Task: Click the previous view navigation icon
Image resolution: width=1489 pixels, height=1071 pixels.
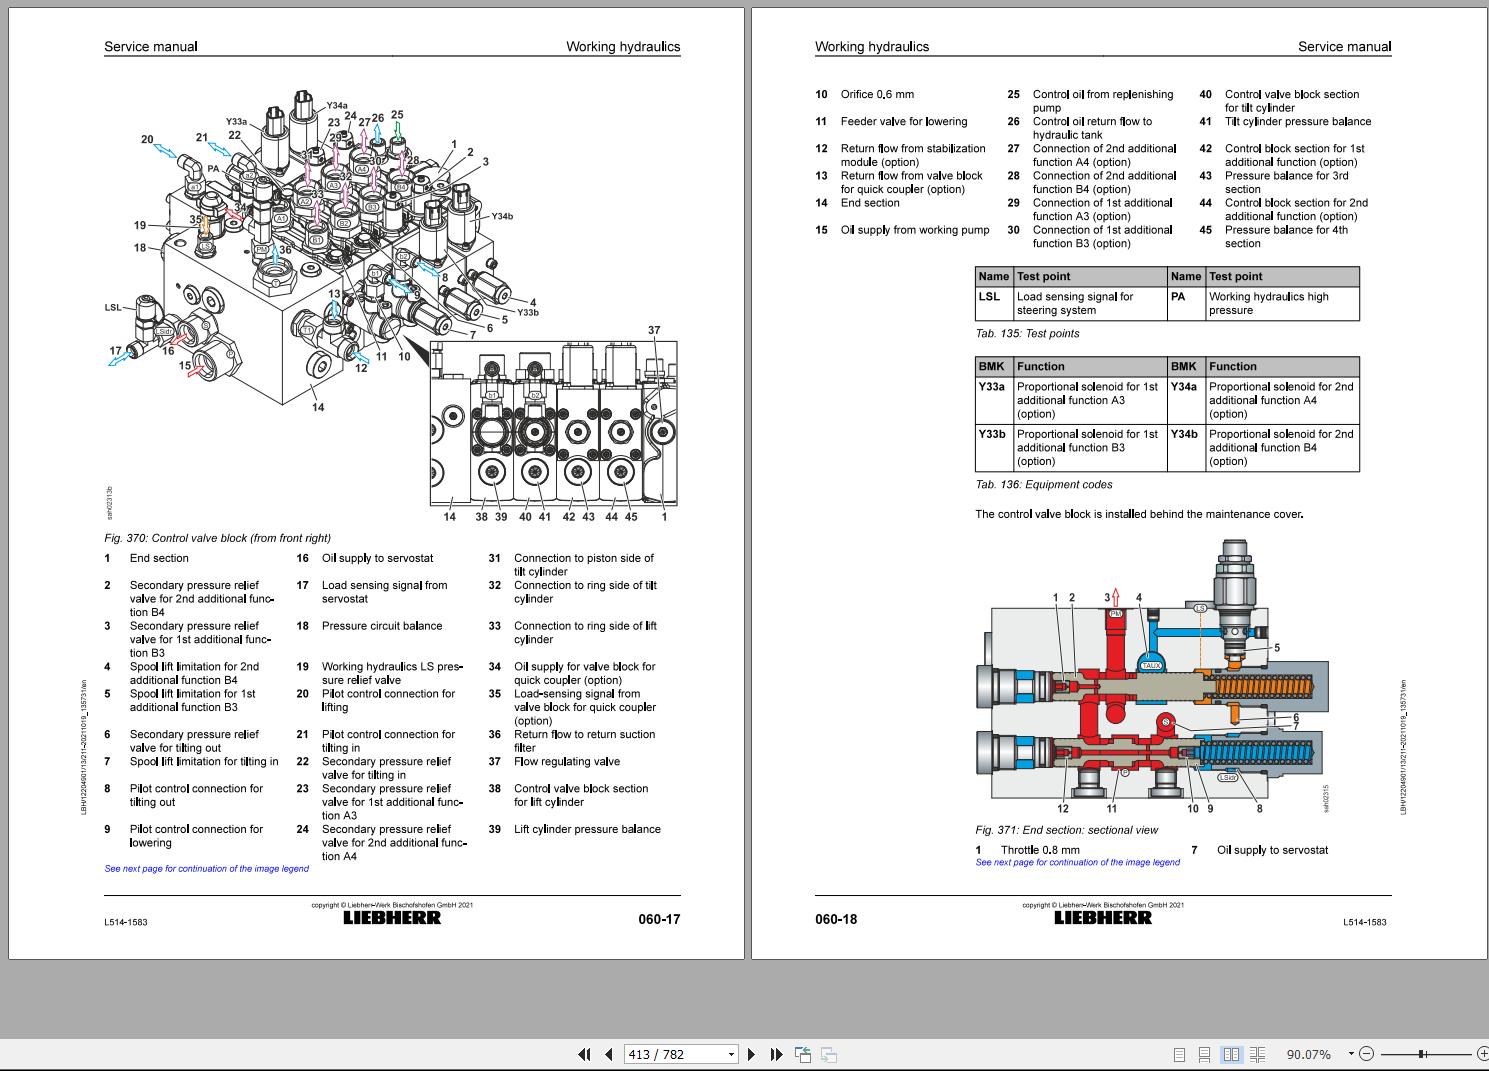Action: pos(802,1054)
